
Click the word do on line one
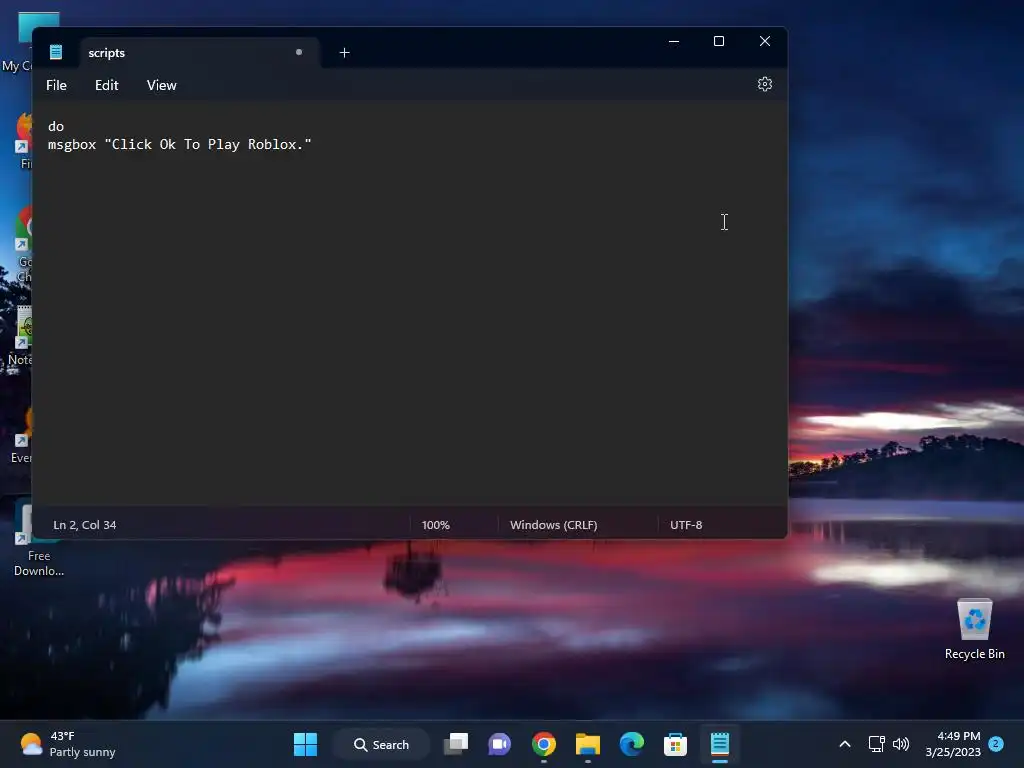point(56,126)
